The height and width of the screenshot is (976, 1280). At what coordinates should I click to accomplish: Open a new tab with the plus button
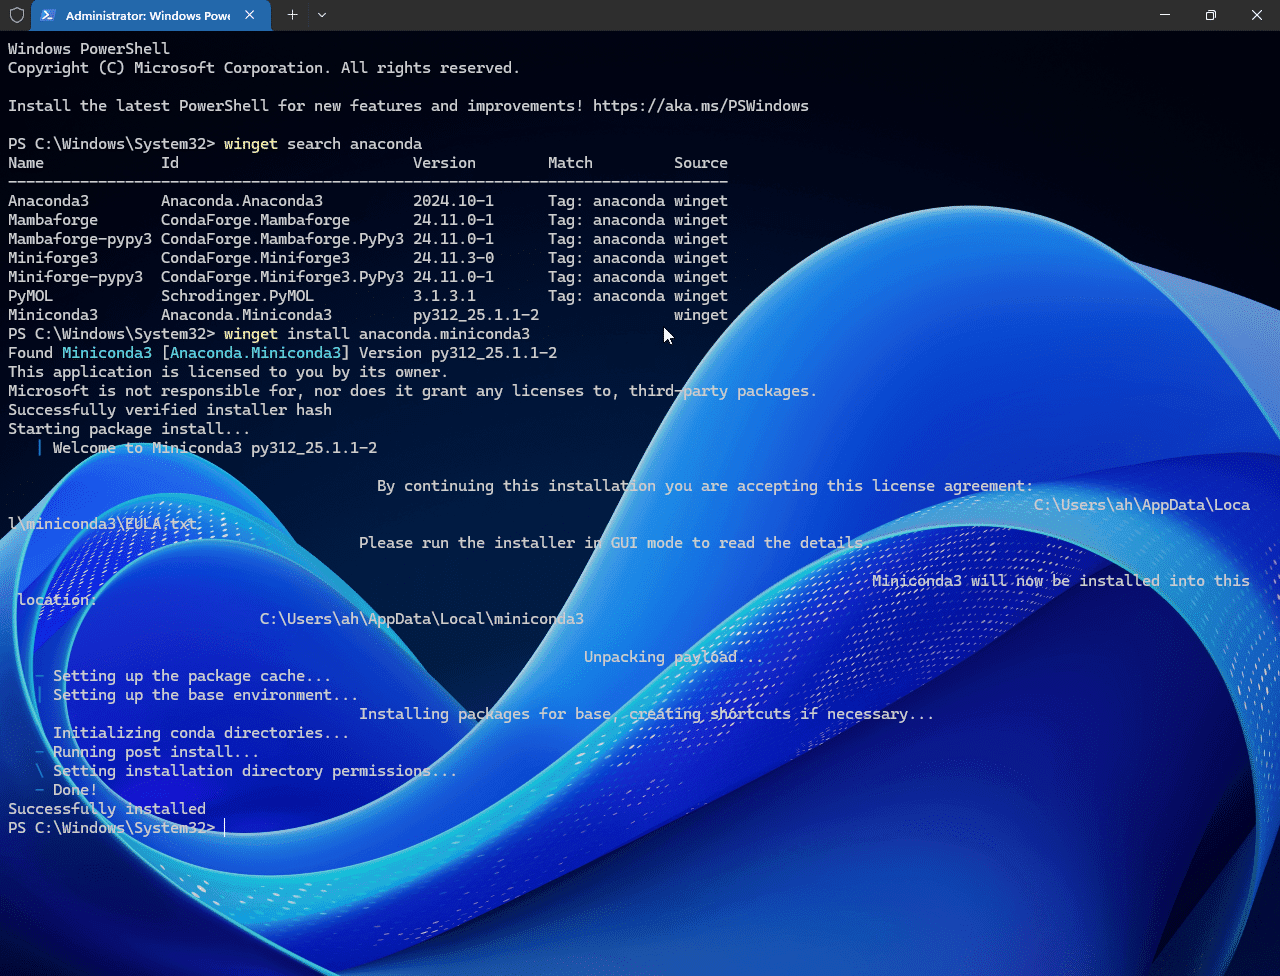click(292, 15)
